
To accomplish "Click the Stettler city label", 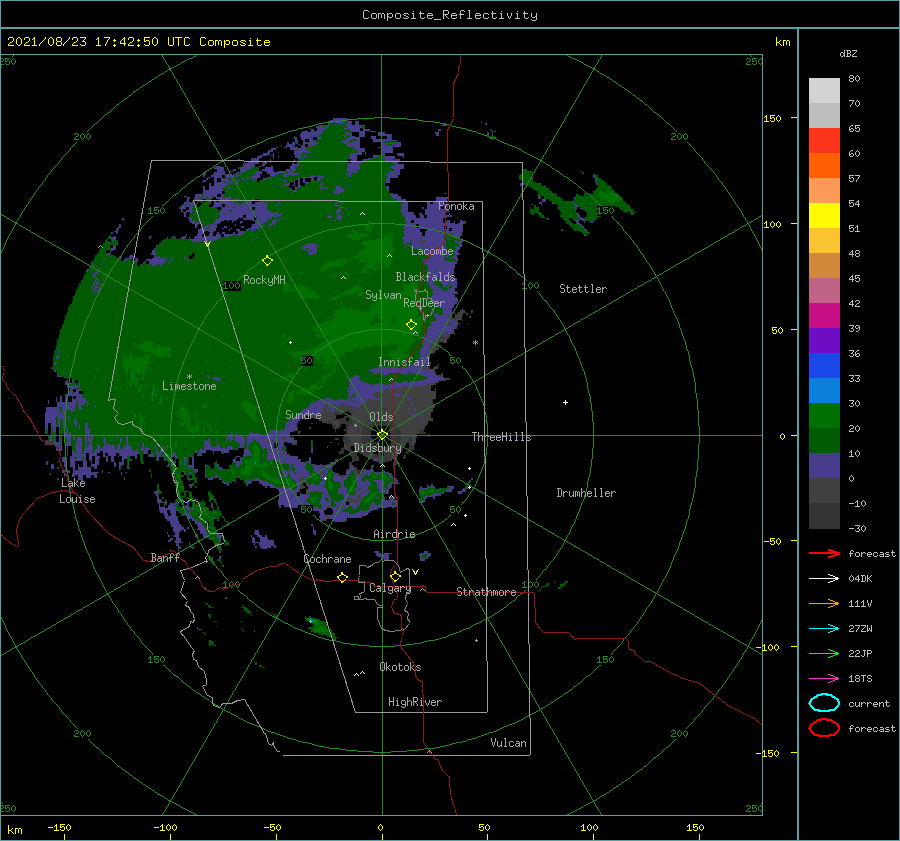I will click(583, 289).
